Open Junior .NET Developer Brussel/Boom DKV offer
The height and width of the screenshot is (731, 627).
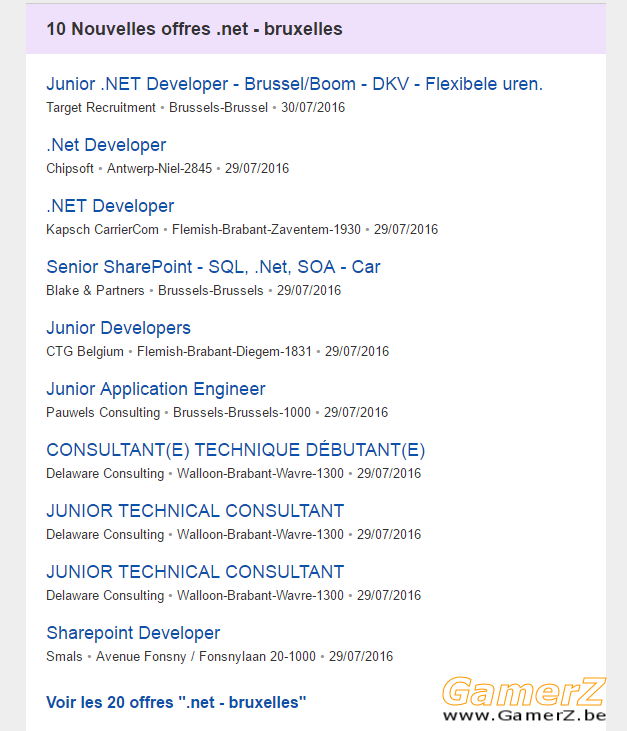tap(294, 84)
